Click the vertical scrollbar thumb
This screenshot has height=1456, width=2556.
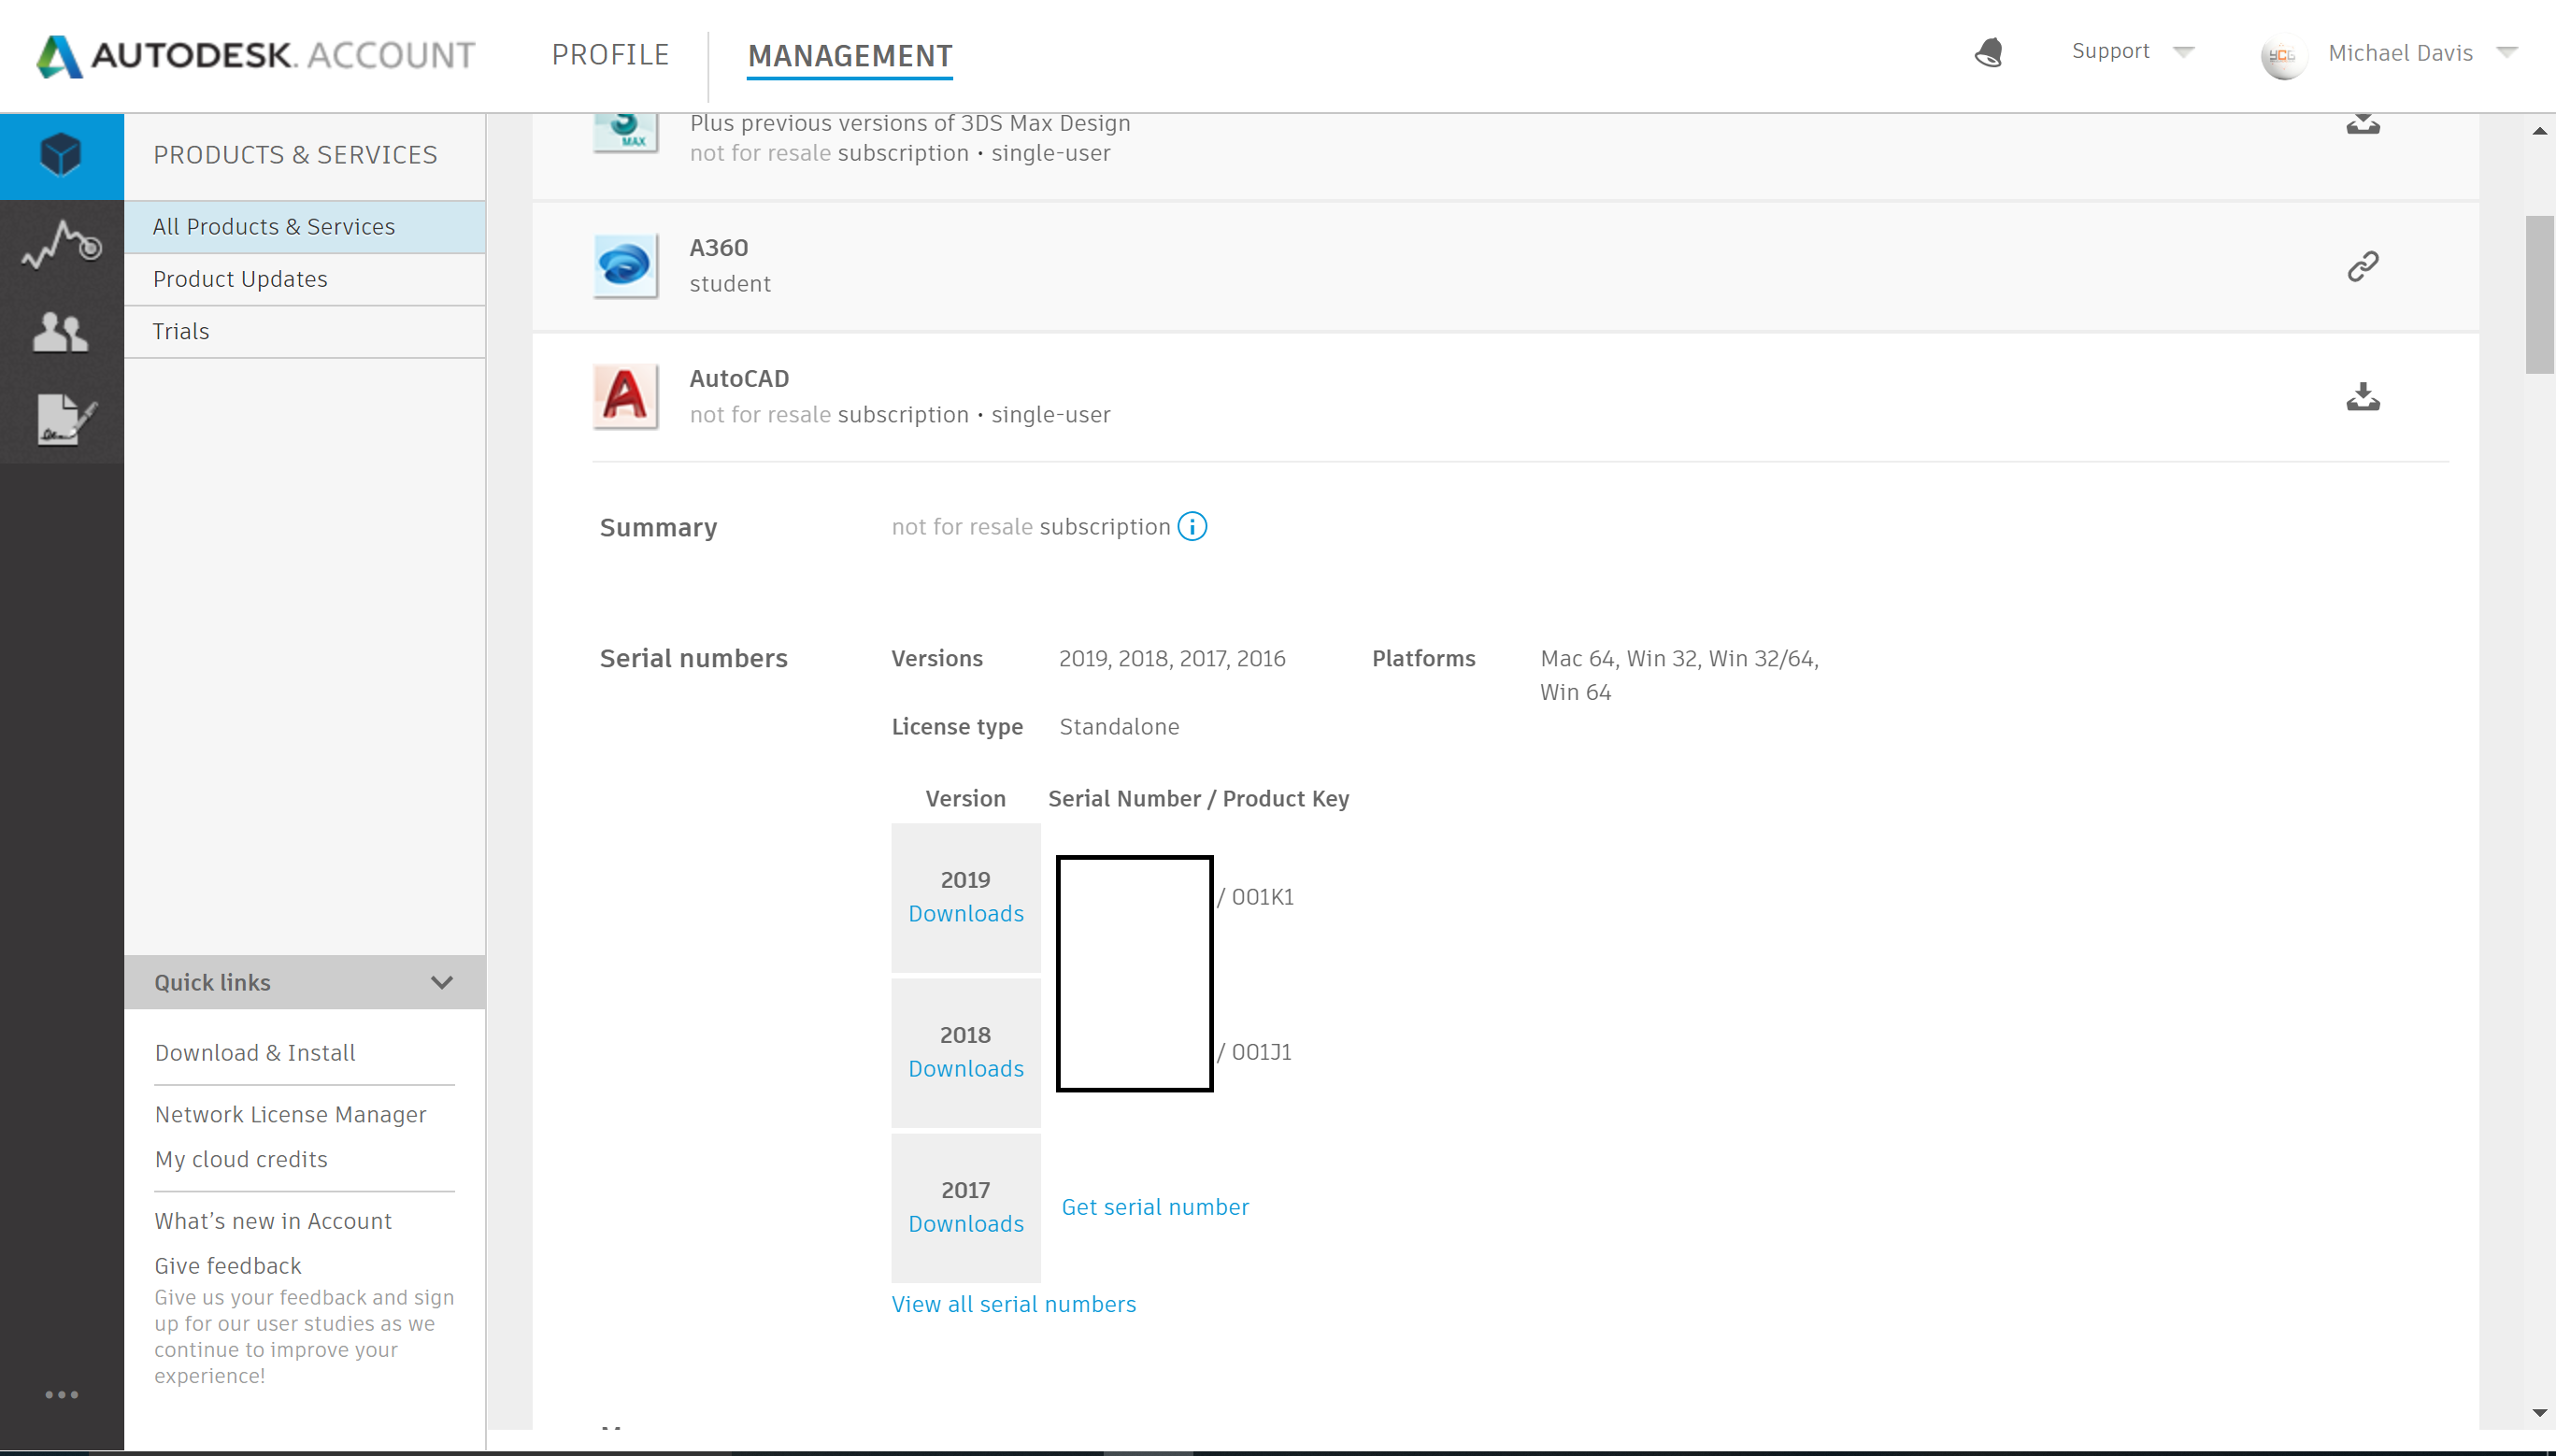(2539, 294)
